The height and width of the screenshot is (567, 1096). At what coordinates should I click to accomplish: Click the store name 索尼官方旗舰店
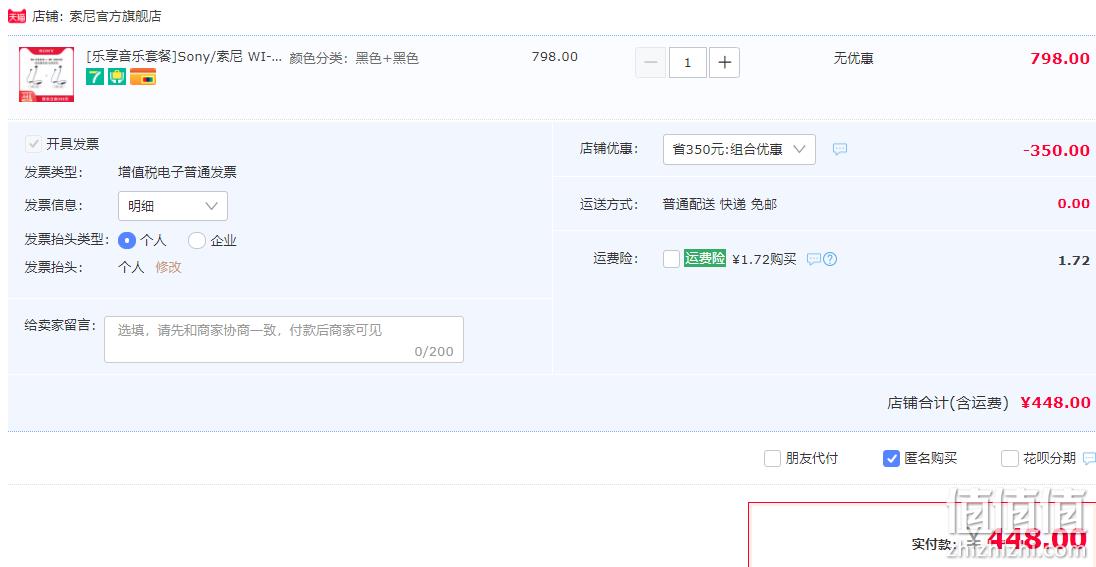coord(115,16)
